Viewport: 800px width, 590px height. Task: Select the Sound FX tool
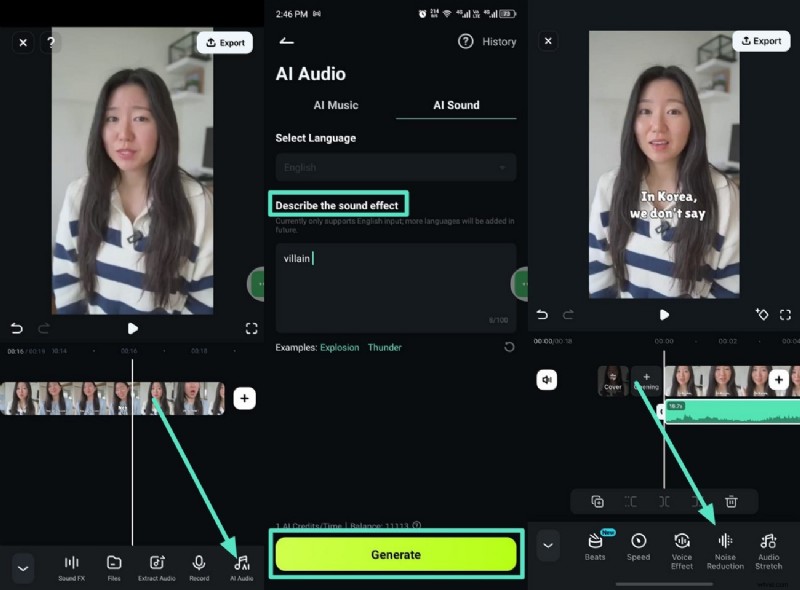click(71, 565)
